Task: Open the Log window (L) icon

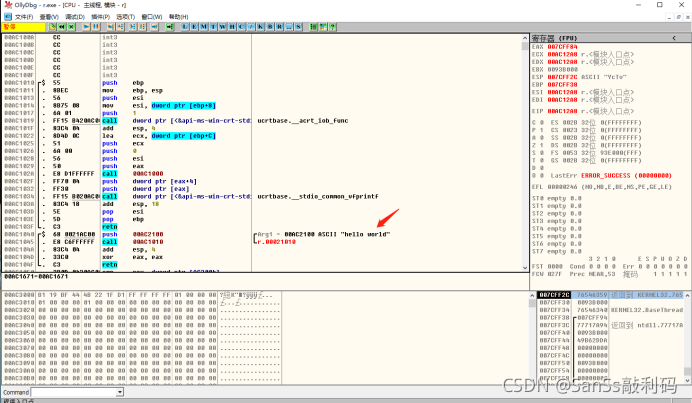Action: 183,27
